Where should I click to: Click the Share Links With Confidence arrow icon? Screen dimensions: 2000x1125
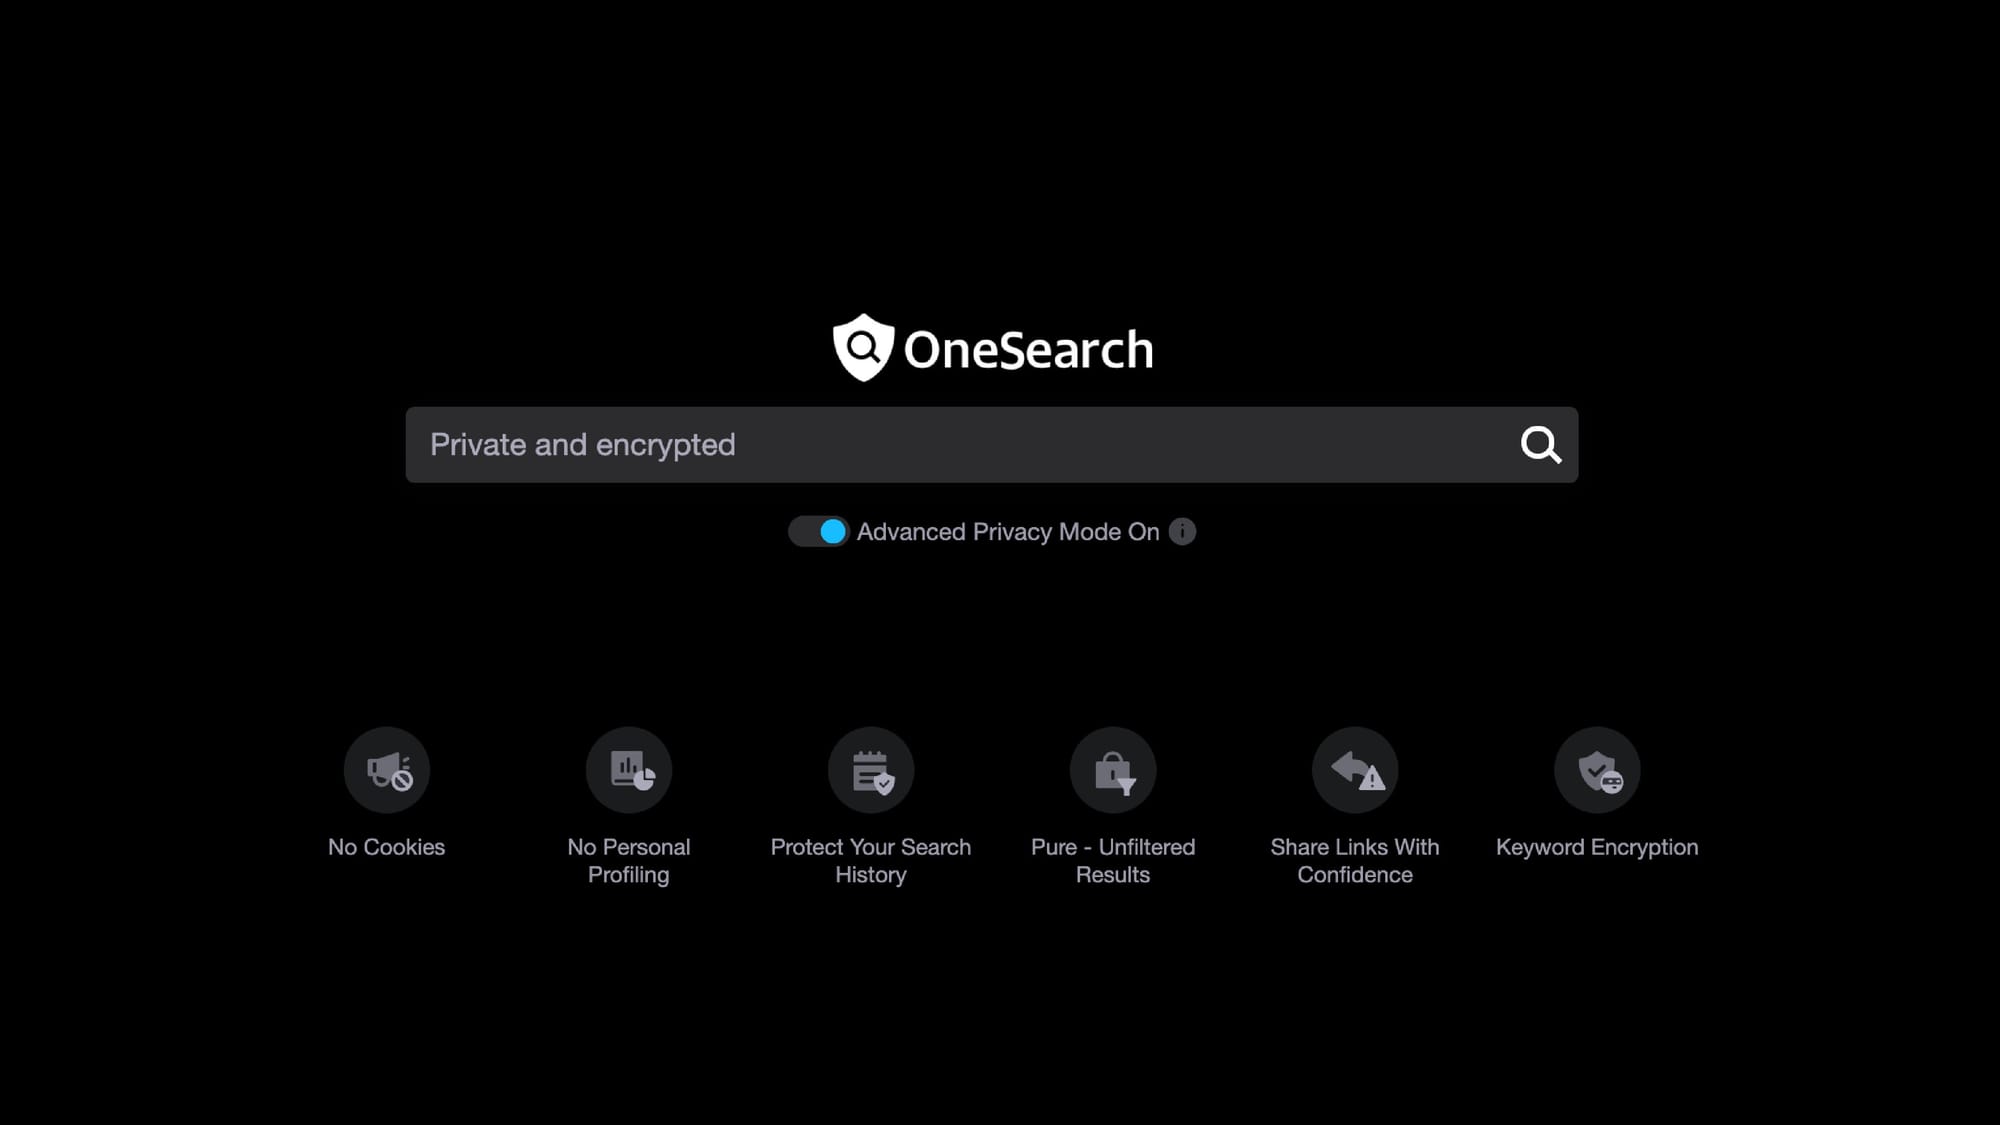[x=1355, y=770]
